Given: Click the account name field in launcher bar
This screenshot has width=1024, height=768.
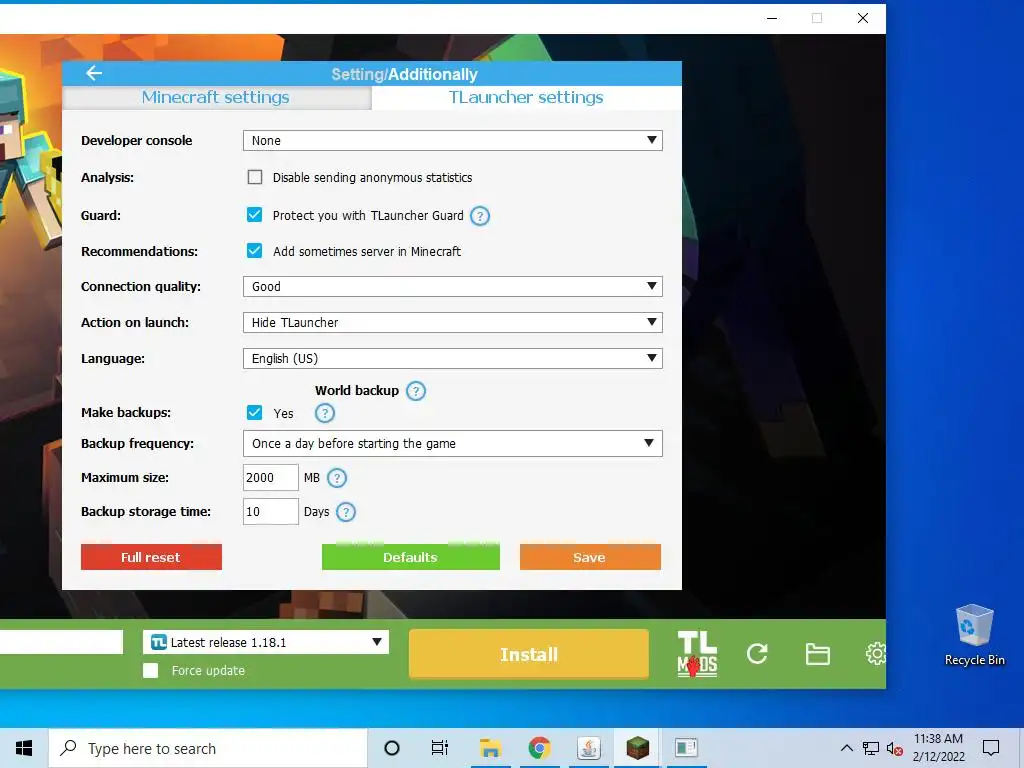Looking at the screenshot, I should tap(61, 642).
